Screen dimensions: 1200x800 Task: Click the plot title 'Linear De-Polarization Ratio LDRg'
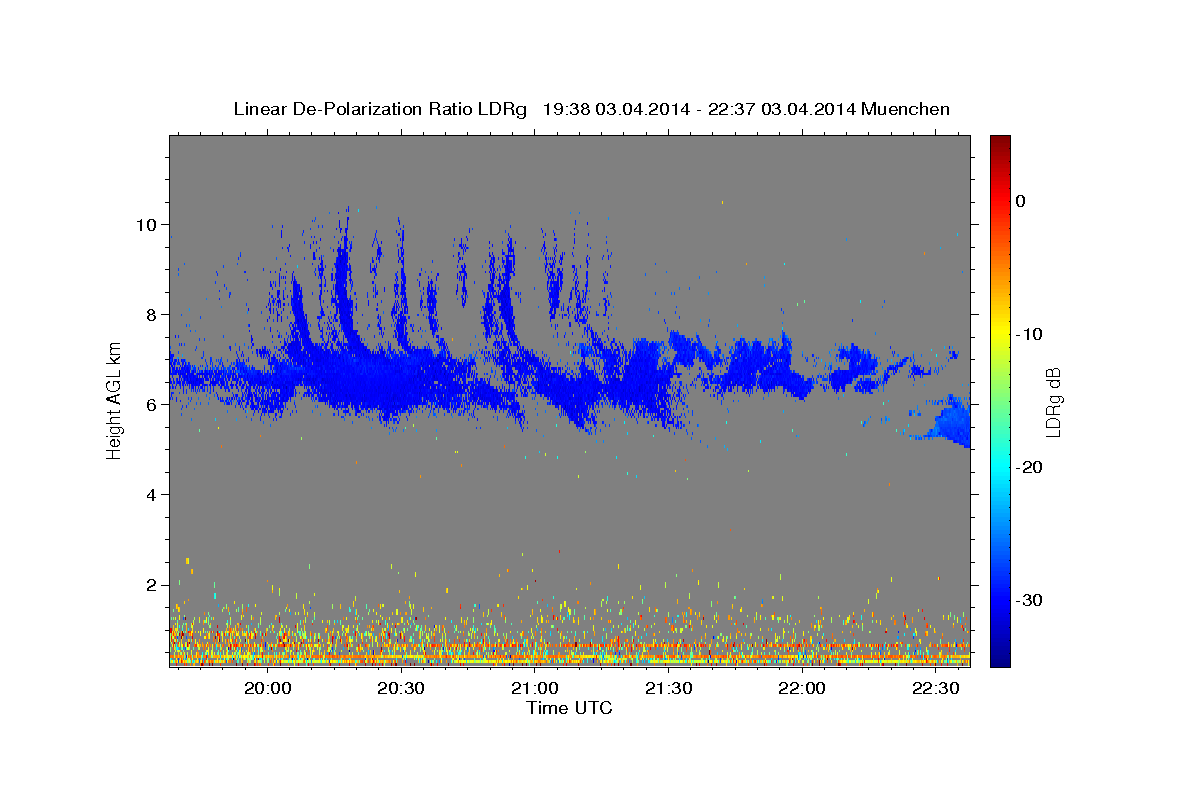(379, 109)
